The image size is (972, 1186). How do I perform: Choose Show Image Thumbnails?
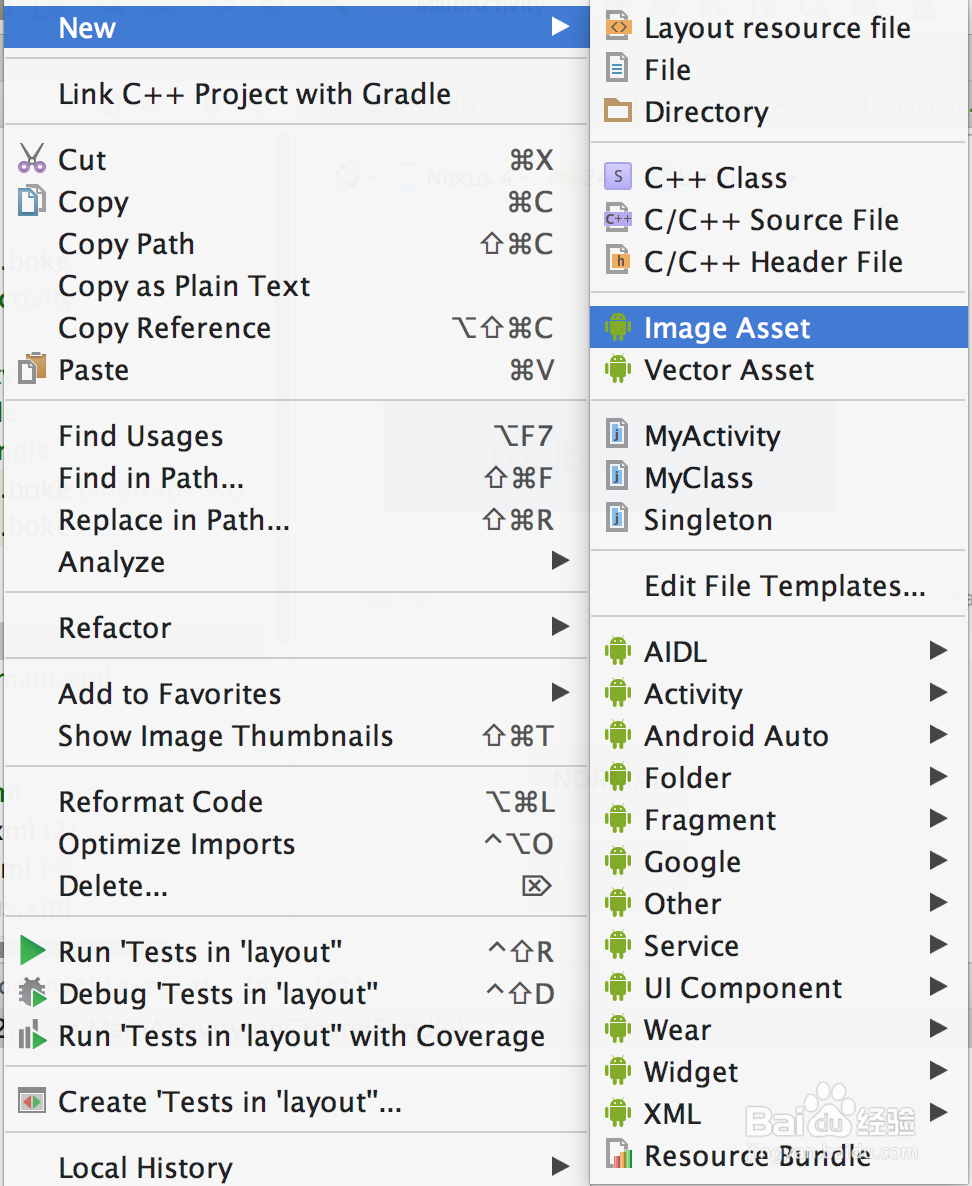point(296,735)
